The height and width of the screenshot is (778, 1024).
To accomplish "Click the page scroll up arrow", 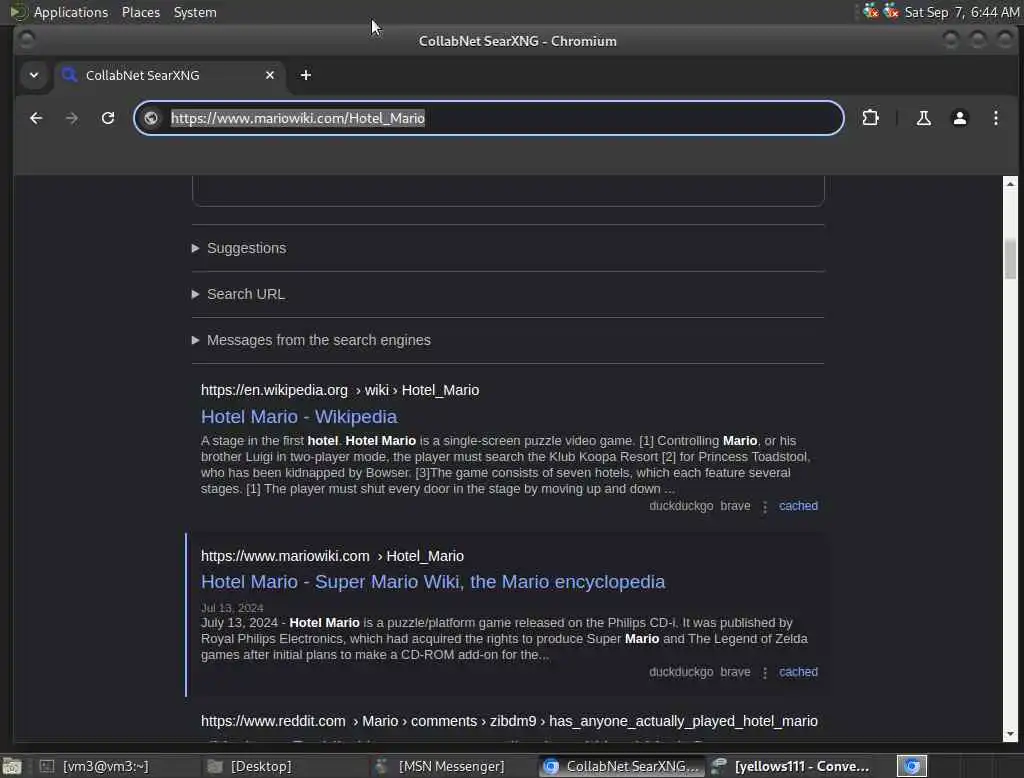I will (x=1010, y=184).
